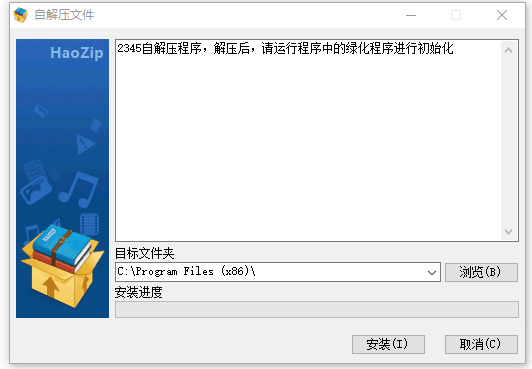The image size is (532, 369).
Task: Click the faded triangle icon in banner
Action: [84, 144]
